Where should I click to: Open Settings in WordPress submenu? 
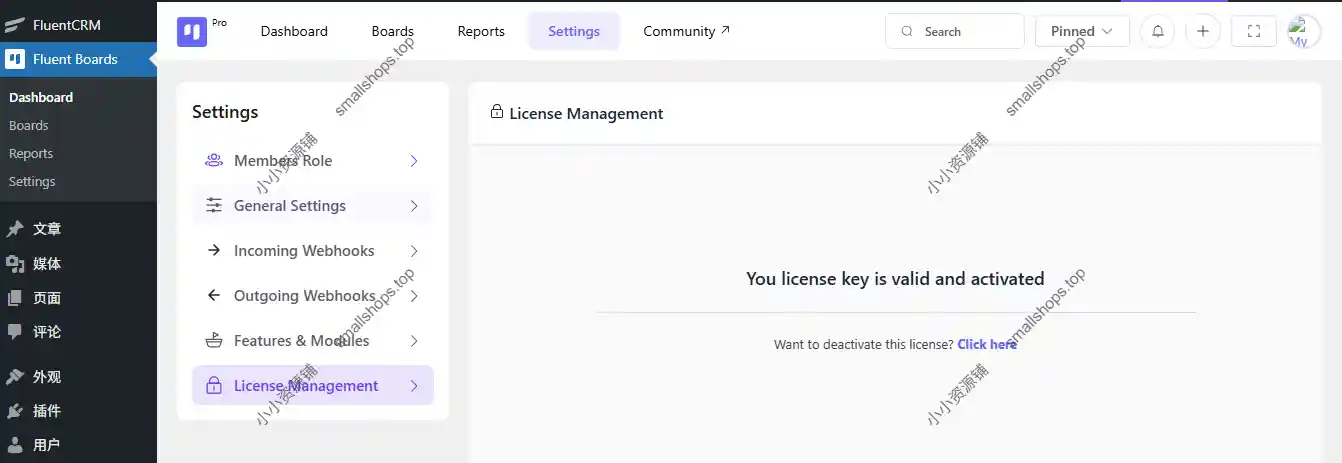32,181
